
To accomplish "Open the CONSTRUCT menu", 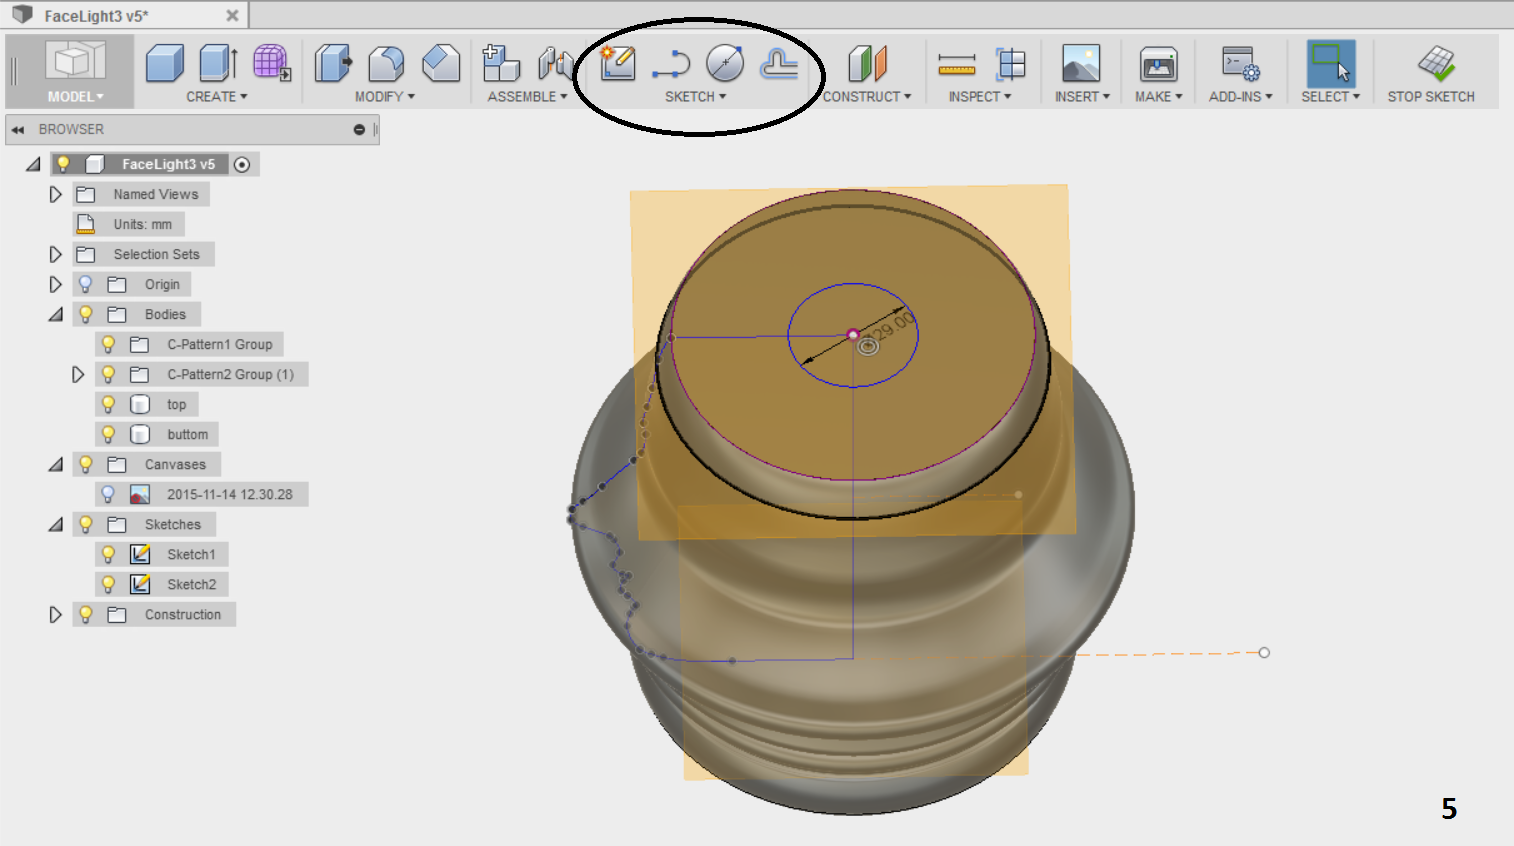I will click(867, 97).
